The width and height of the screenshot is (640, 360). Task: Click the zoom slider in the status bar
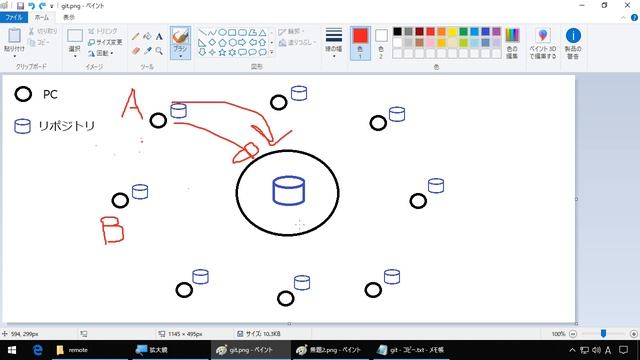point(603,334)
